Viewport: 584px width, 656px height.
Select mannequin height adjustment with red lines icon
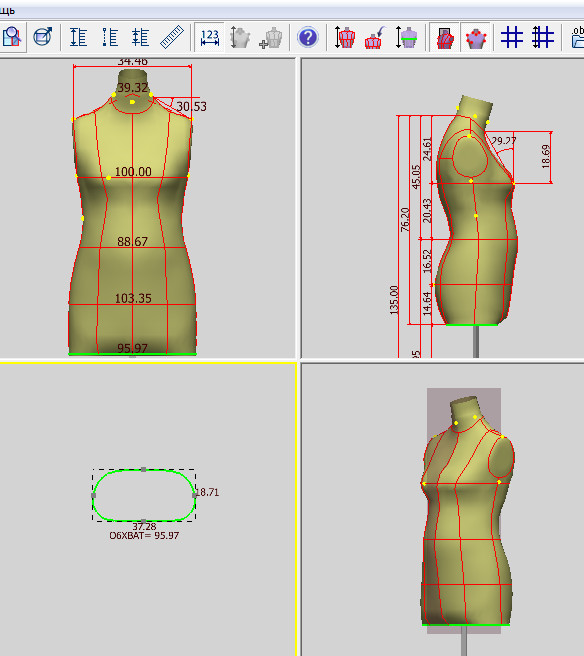point(345,37)
